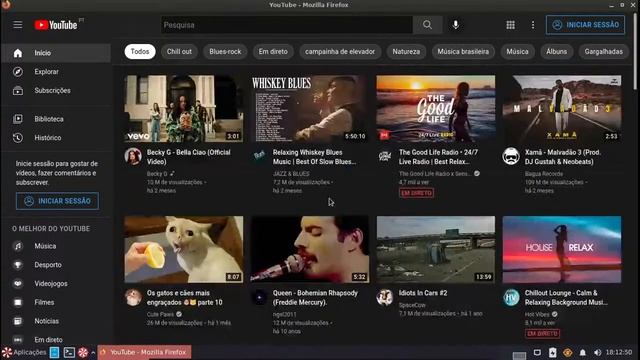Select the Álbuns filter chip
The width and height of the screenshot is (640, 360).
(557, 52)
